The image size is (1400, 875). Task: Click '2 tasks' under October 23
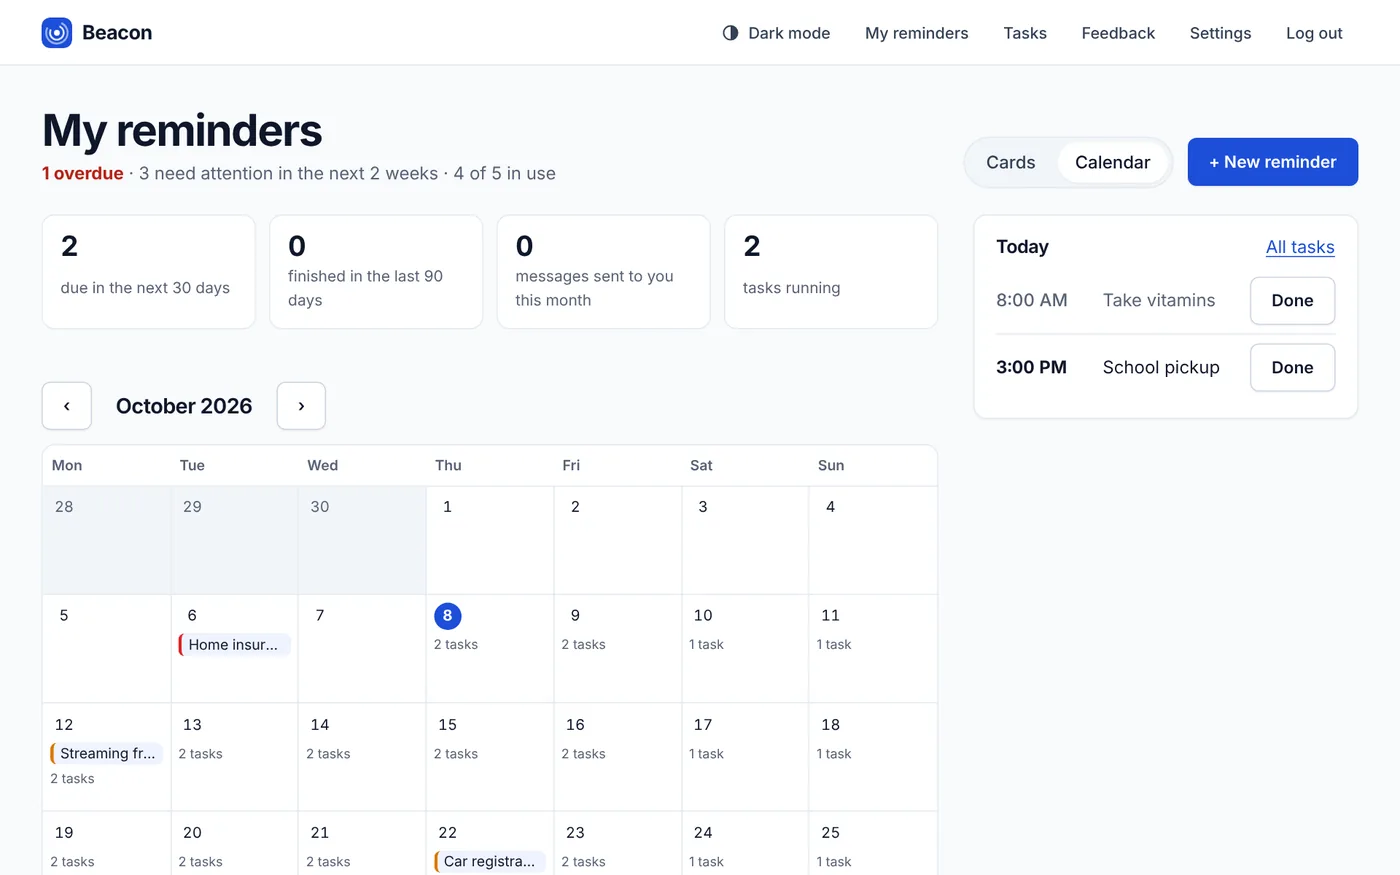(x=583, y=862)
